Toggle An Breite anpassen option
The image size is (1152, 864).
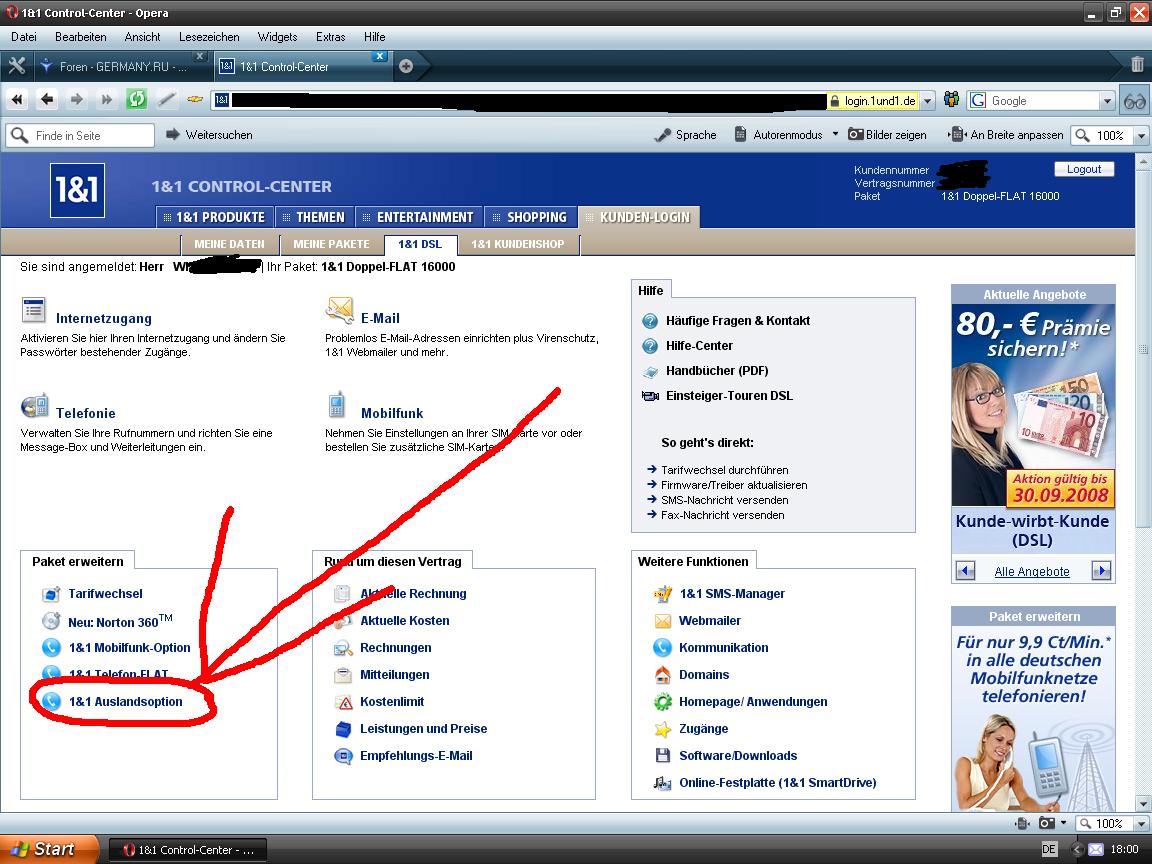pos(1006,135)
